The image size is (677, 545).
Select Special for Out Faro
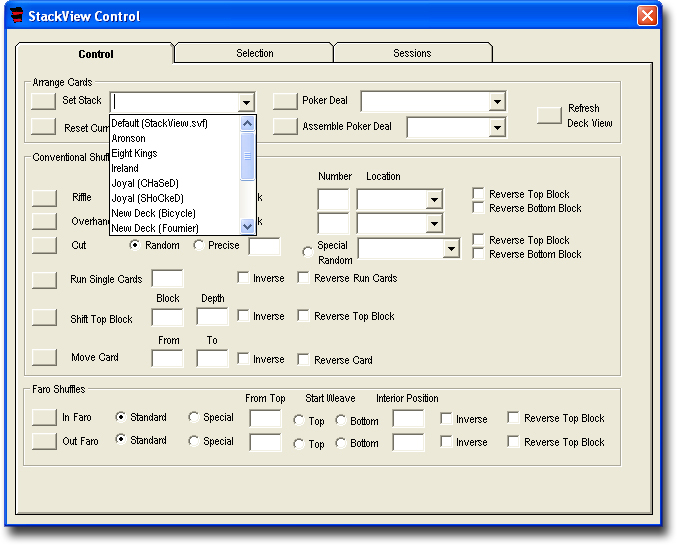(193, 441)
